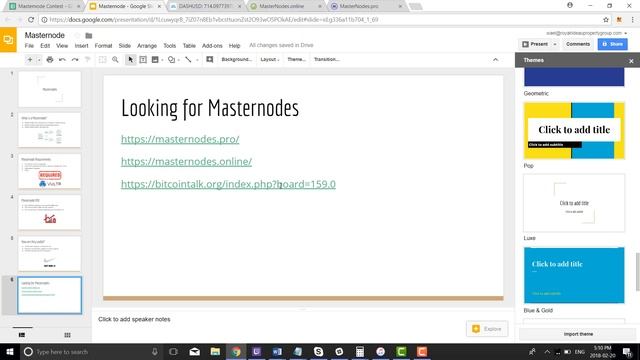Open the new slide layout dropdown arrow
The width and height of the screenshot is (640, 360).
click(39, 60)
